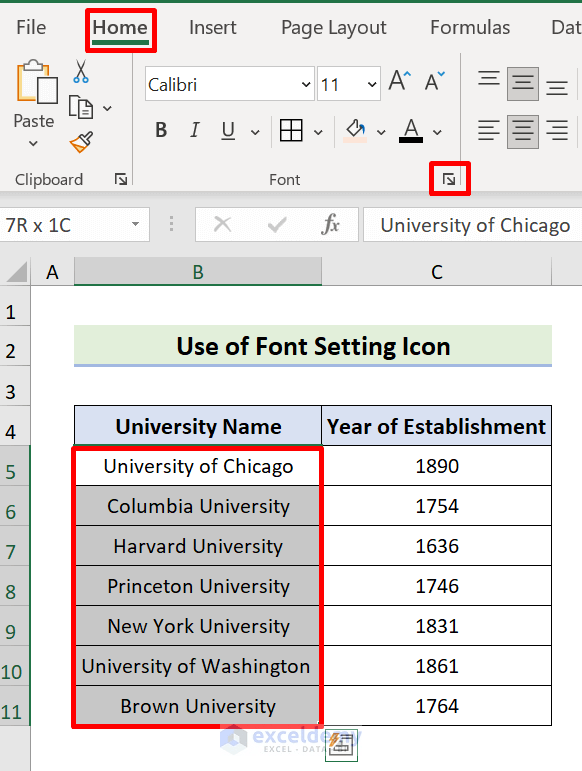Switch to the Home tab
The image size is (582, 771).
[x=120, y=28]
